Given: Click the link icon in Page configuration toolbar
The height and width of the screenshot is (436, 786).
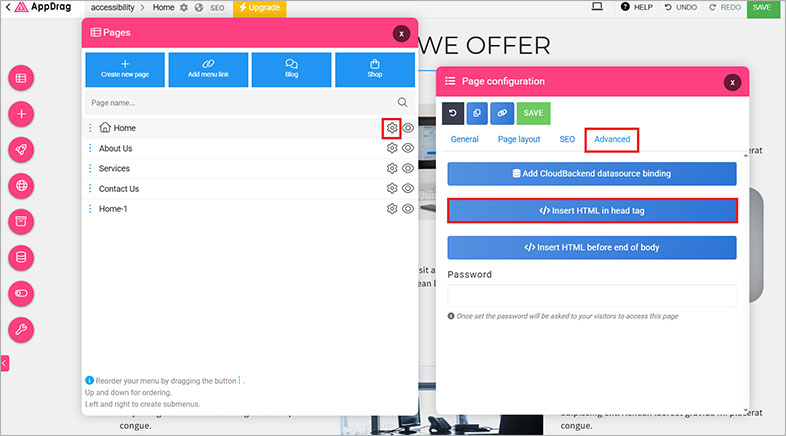Looking at the screenshot, I should [503, 113].
